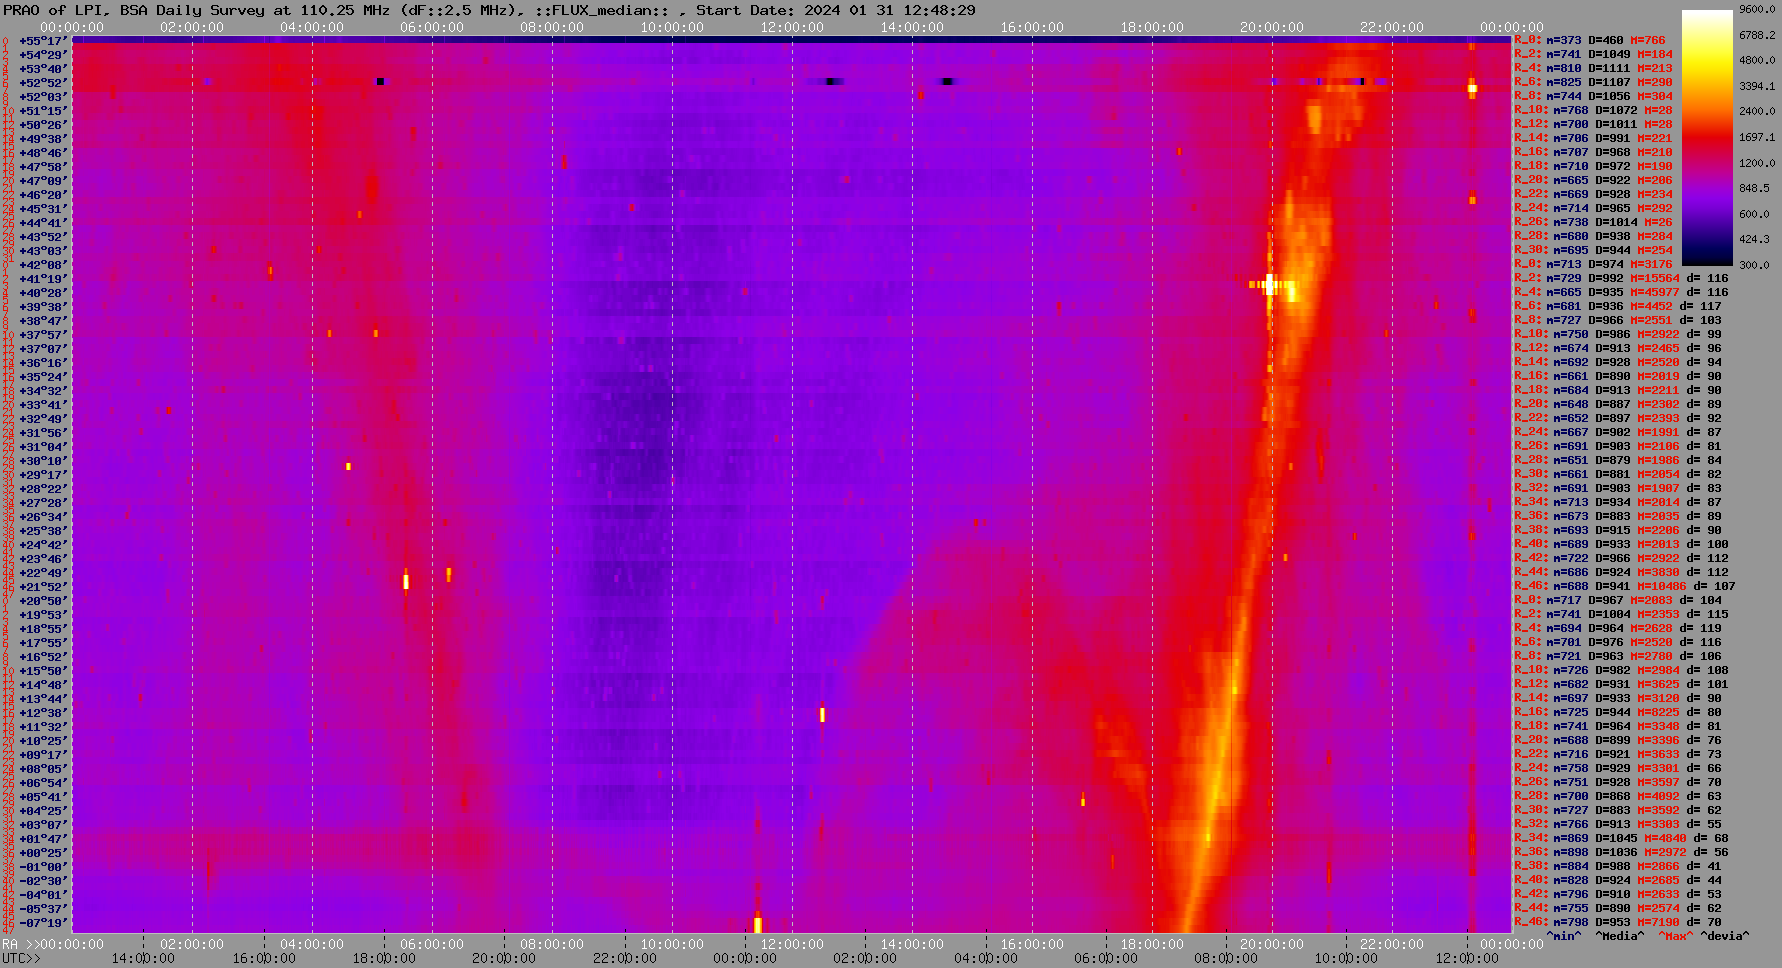Click the '^min^' legend label
This screenshot has width=1782, height=968.
(1564, 936)
